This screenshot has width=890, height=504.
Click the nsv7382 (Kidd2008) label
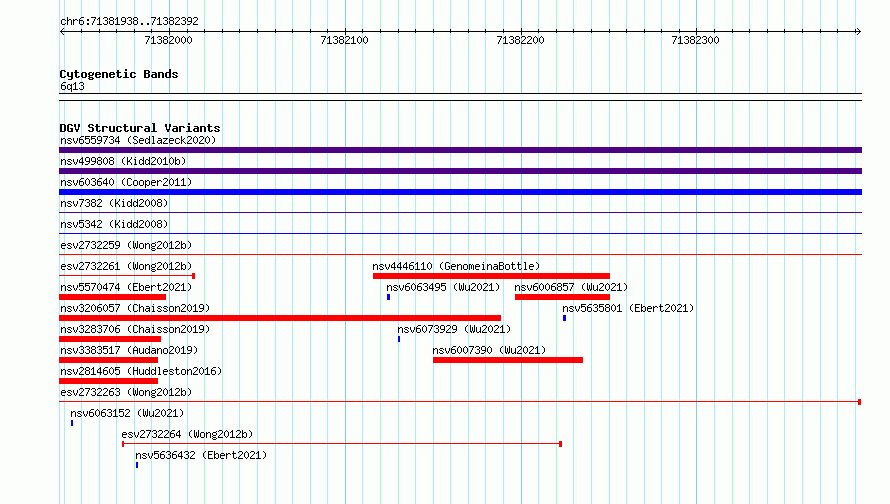coord(114,203)
